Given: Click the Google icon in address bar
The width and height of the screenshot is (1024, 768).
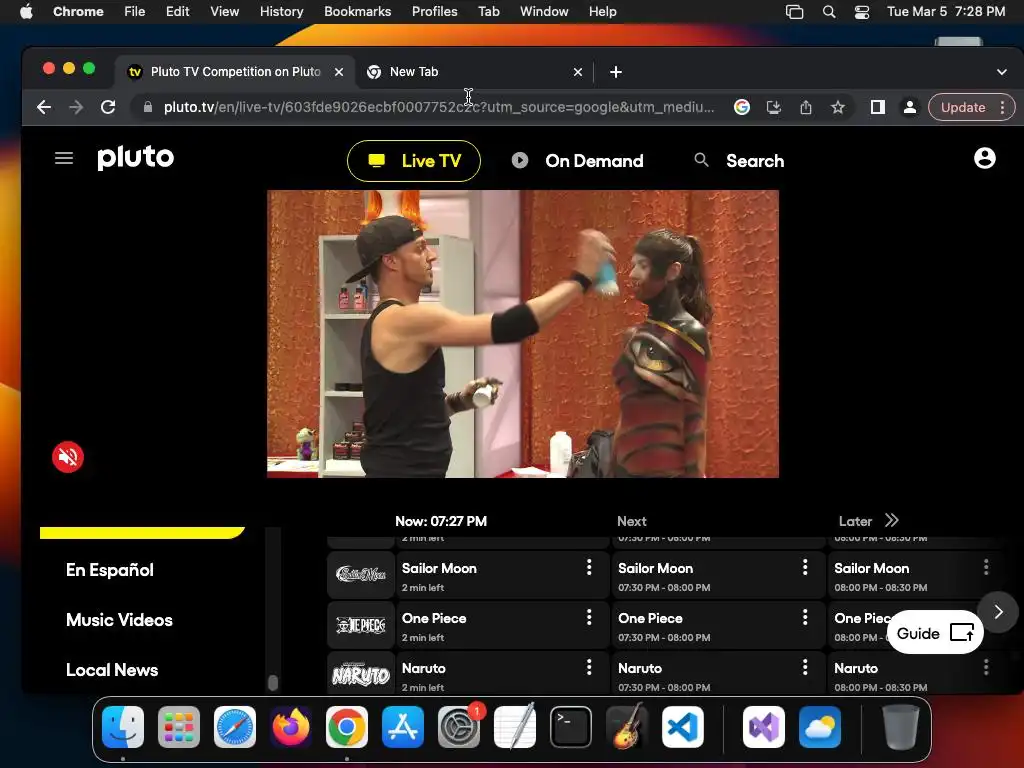Looking at the screenshot, I should [741, 107].
